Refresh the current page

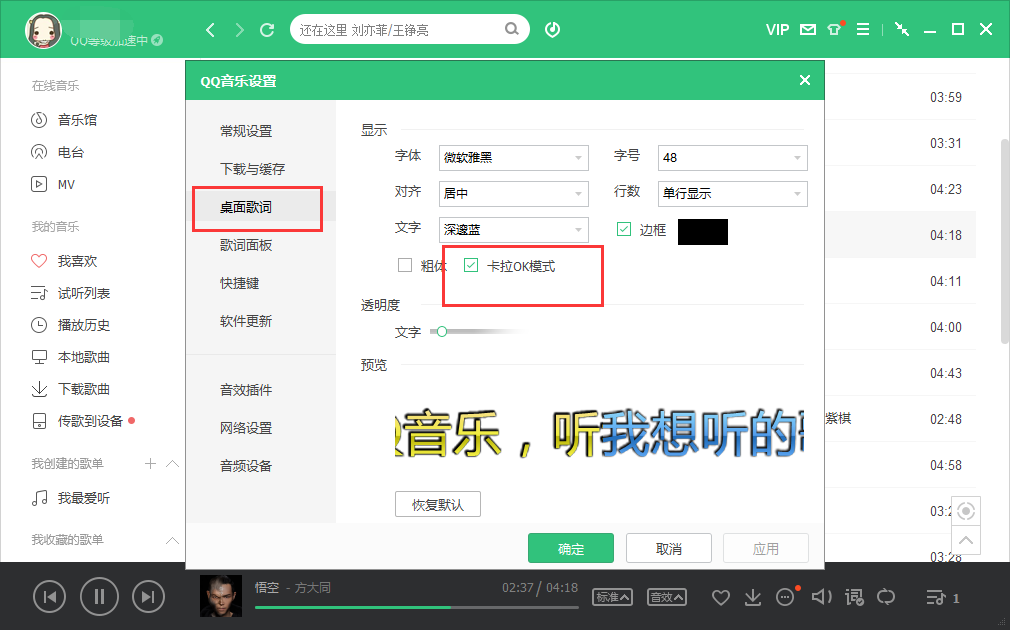[x=267, y=30]
